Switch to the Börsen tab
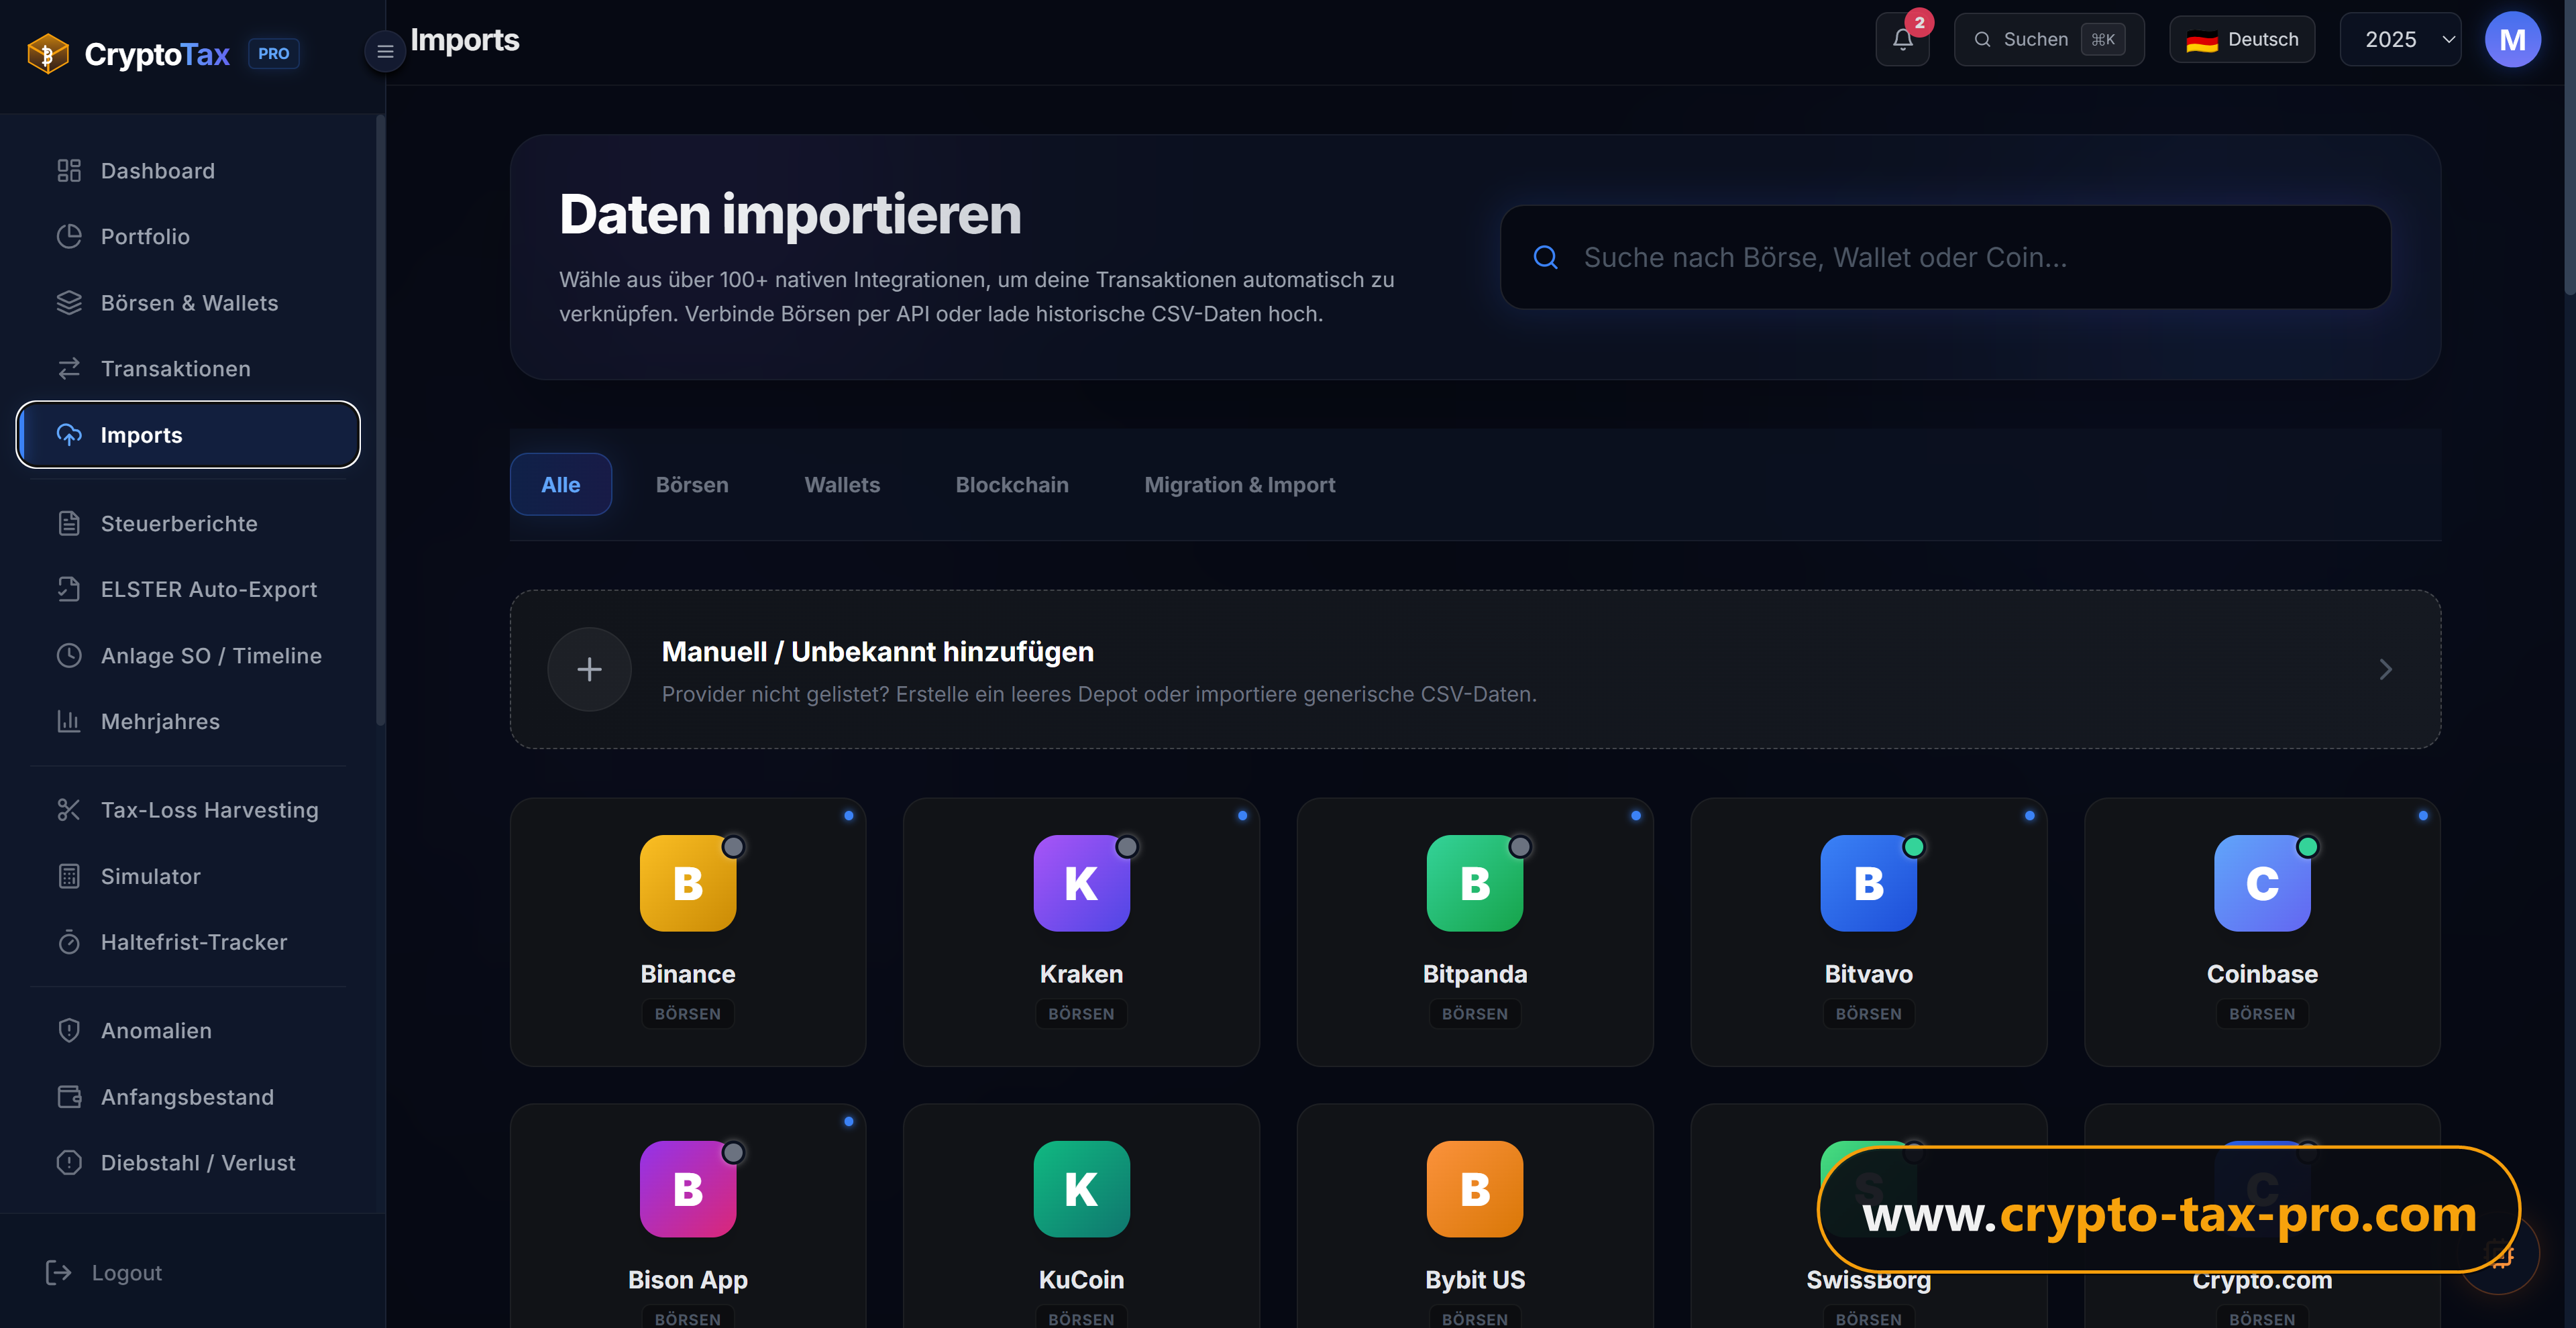The image size is (2576, 1328). tap(692, 485)
